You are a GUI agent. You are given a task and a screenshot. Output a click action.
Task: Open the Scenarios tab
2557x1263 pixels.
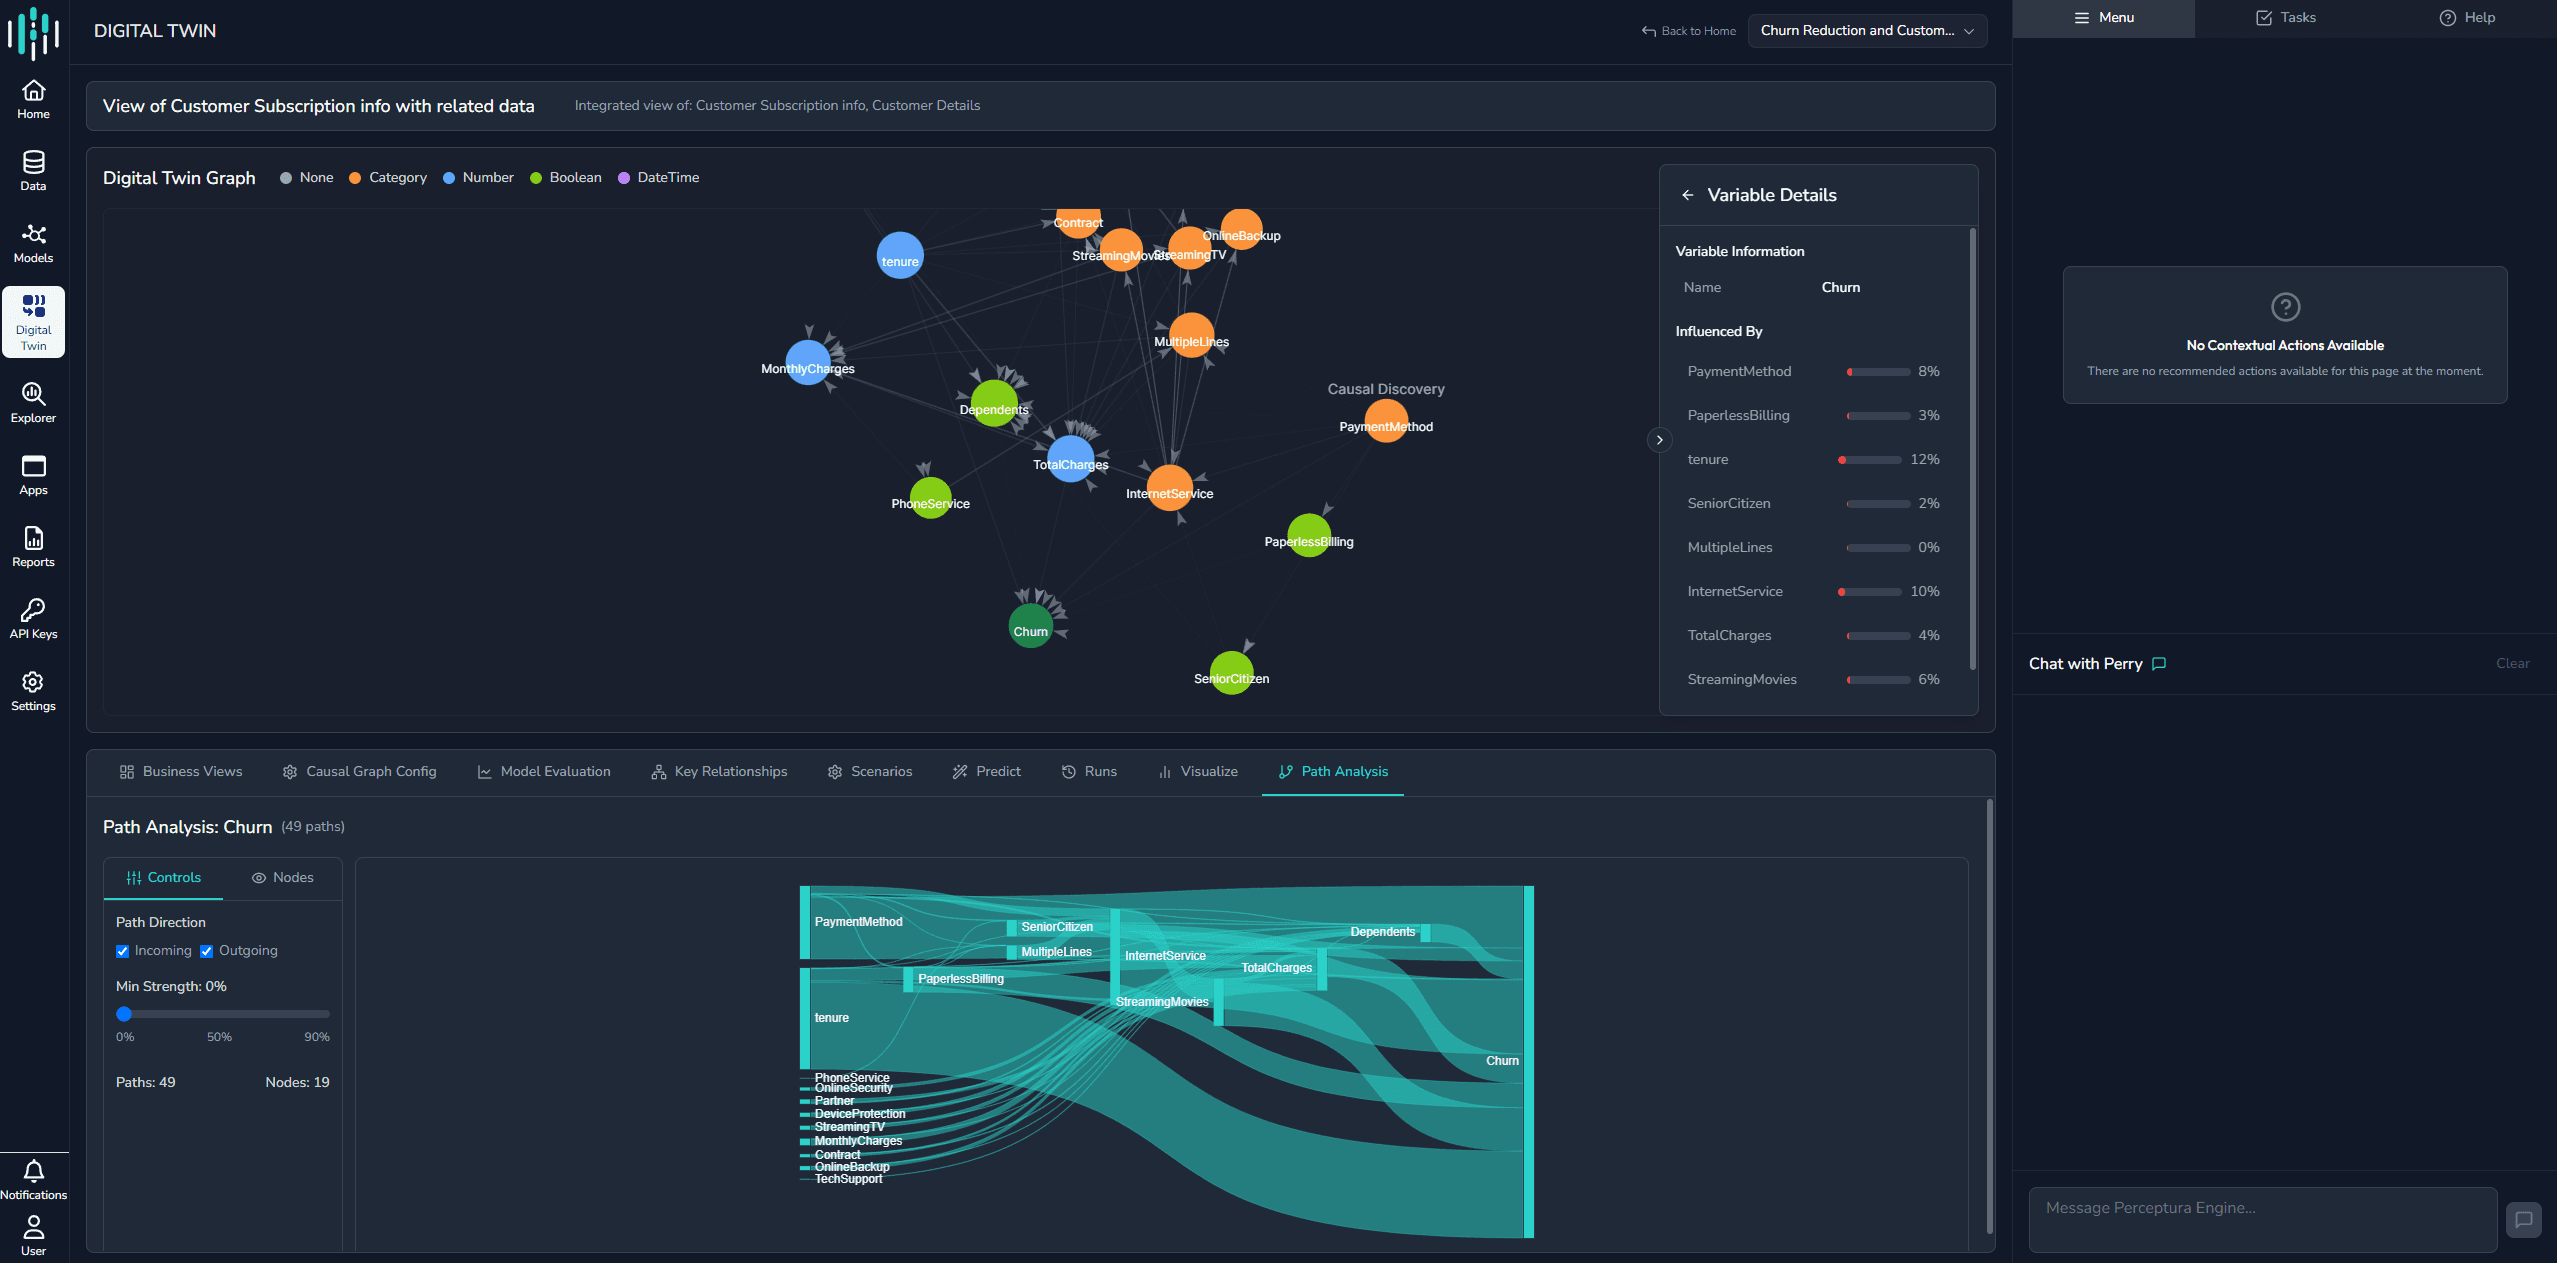[x=870, y=772]
